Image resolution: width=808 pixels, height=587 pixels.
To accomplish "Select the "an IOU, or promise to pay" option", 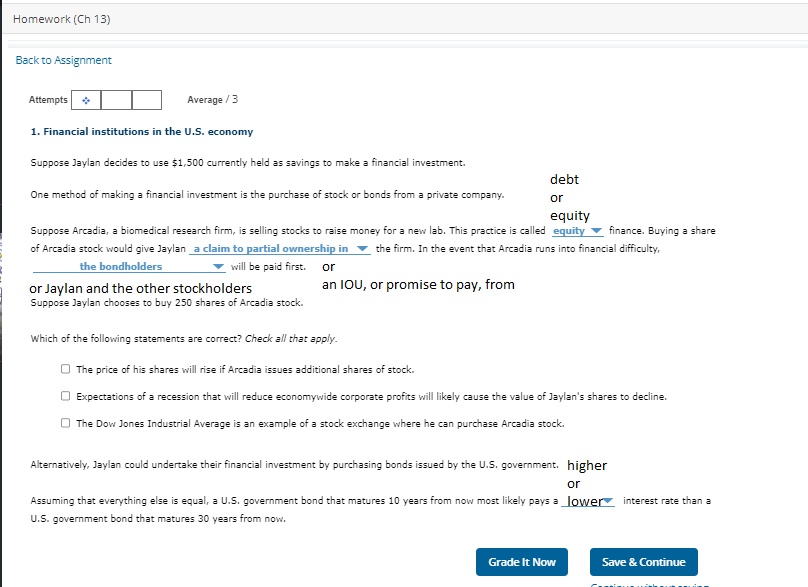I will (x=419, y=284).
